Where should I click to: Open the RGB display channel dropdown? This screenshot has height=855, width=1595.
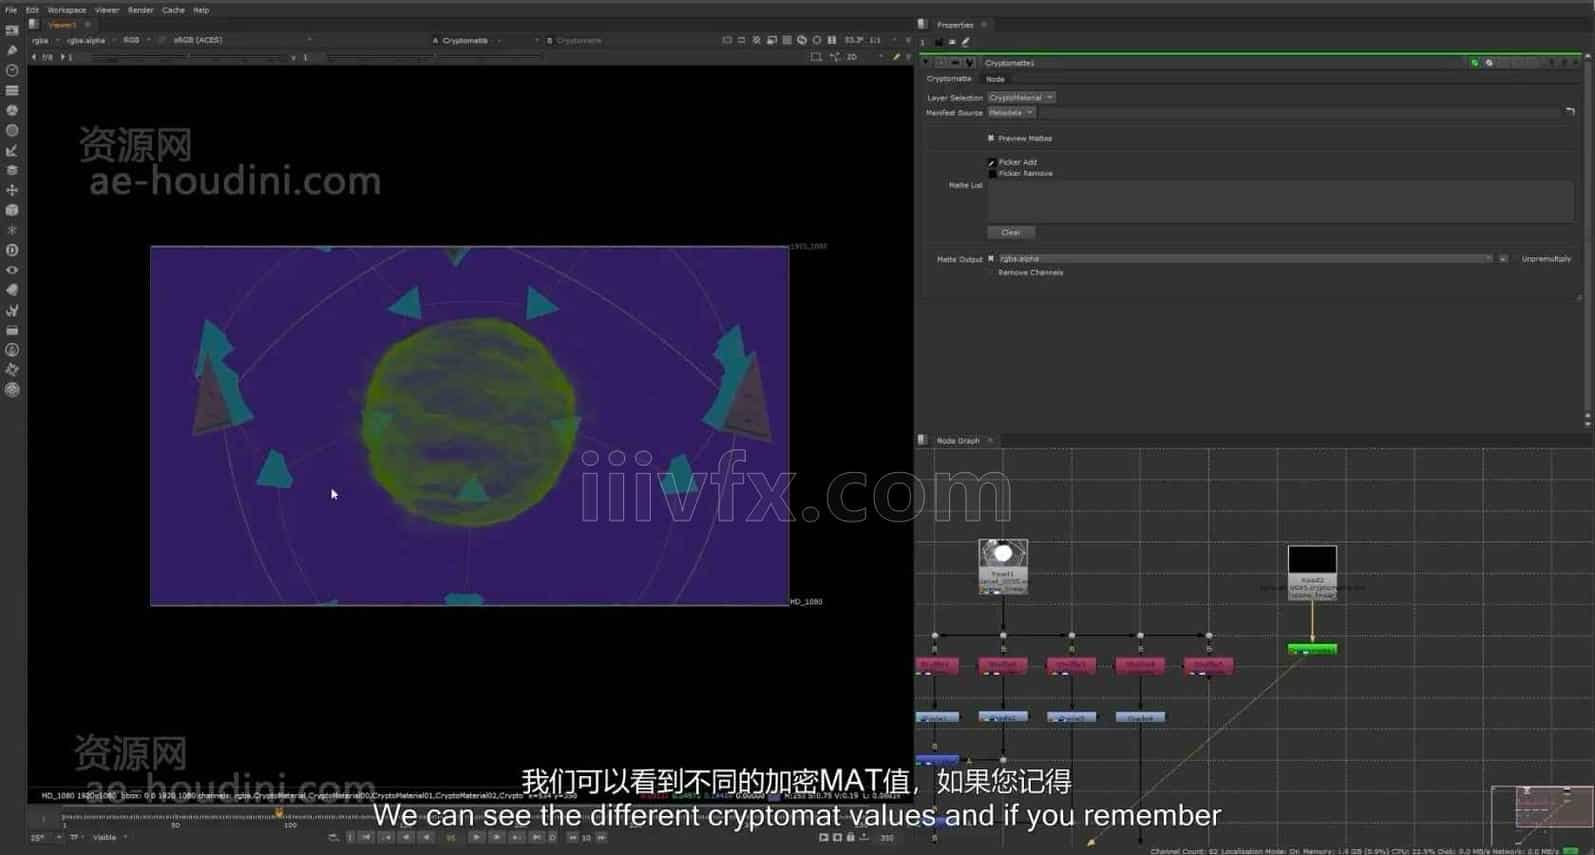tap(136, 41)
